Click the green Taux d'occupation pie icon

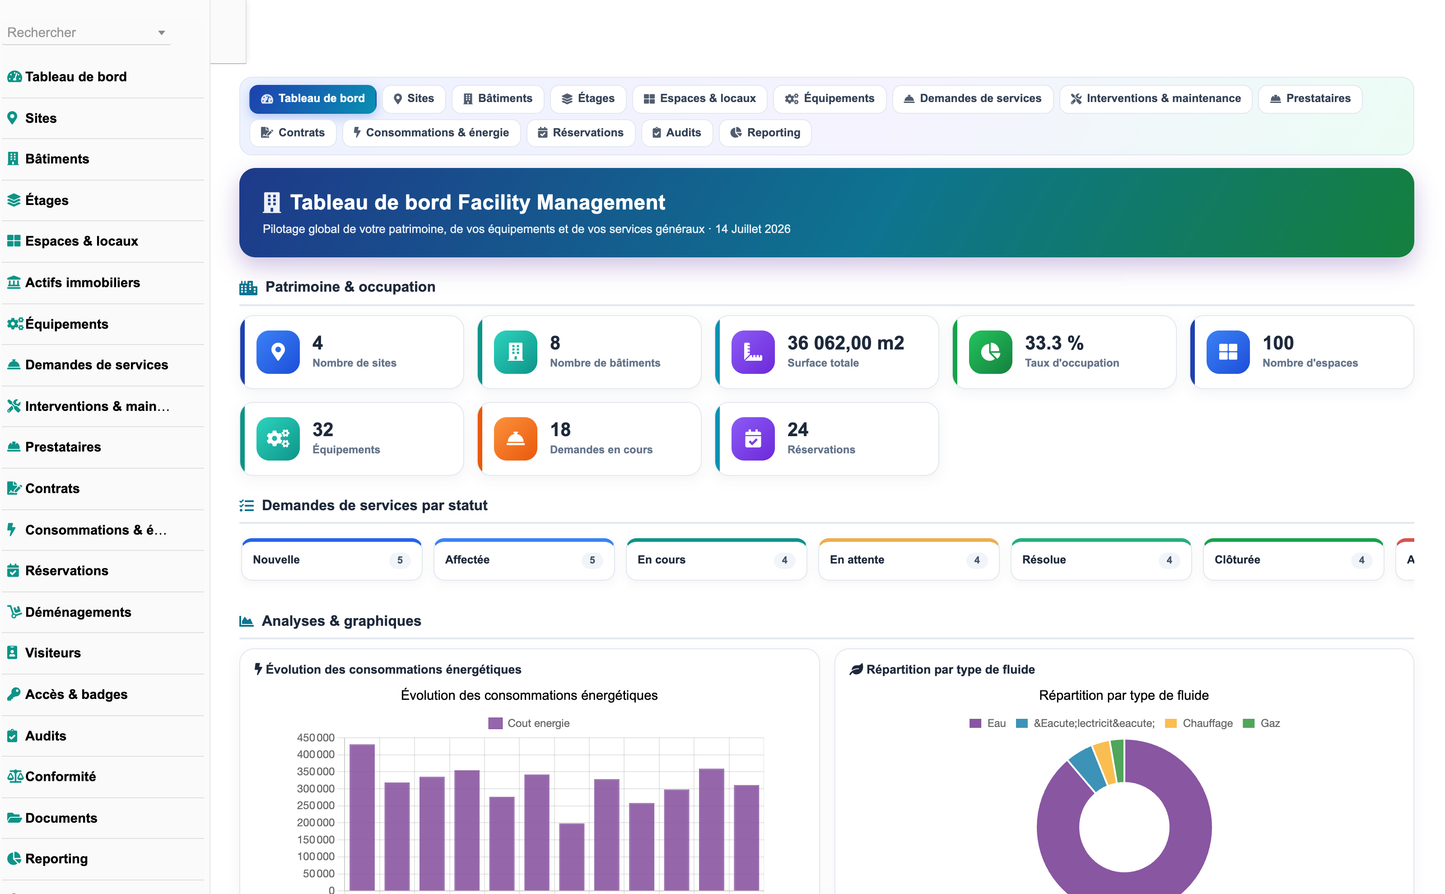pyautogui.click(x=991, y=352)
